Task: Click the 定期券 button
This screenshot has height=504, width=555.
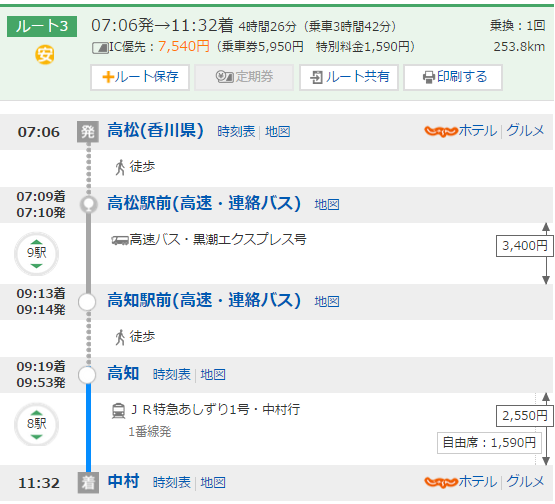Action: click(x=244, y=77)
